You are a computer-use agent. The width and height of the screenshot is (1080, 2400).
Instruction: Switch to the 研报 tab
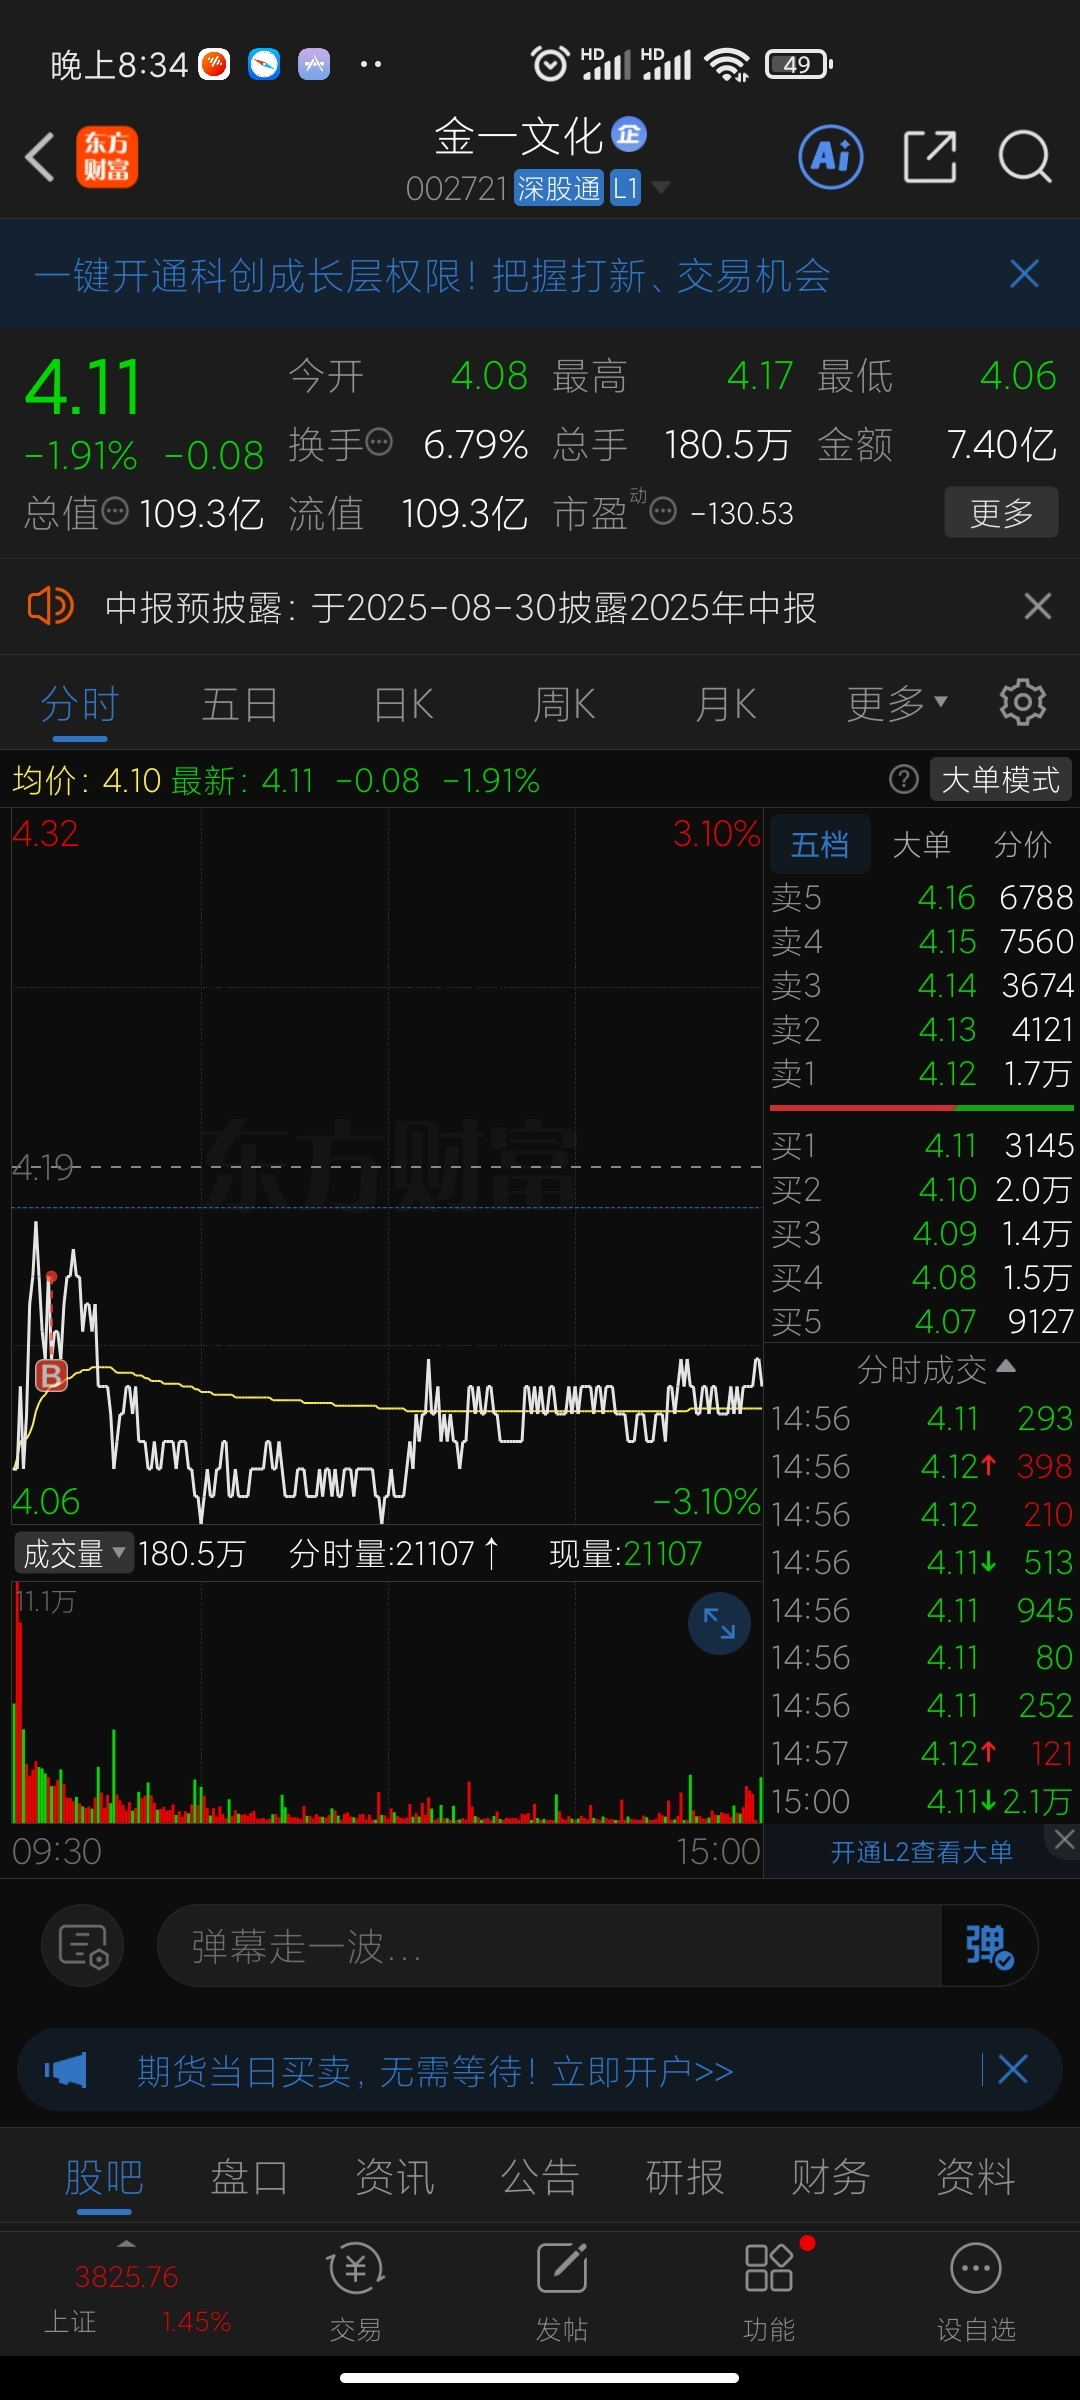coord(685,2176)
